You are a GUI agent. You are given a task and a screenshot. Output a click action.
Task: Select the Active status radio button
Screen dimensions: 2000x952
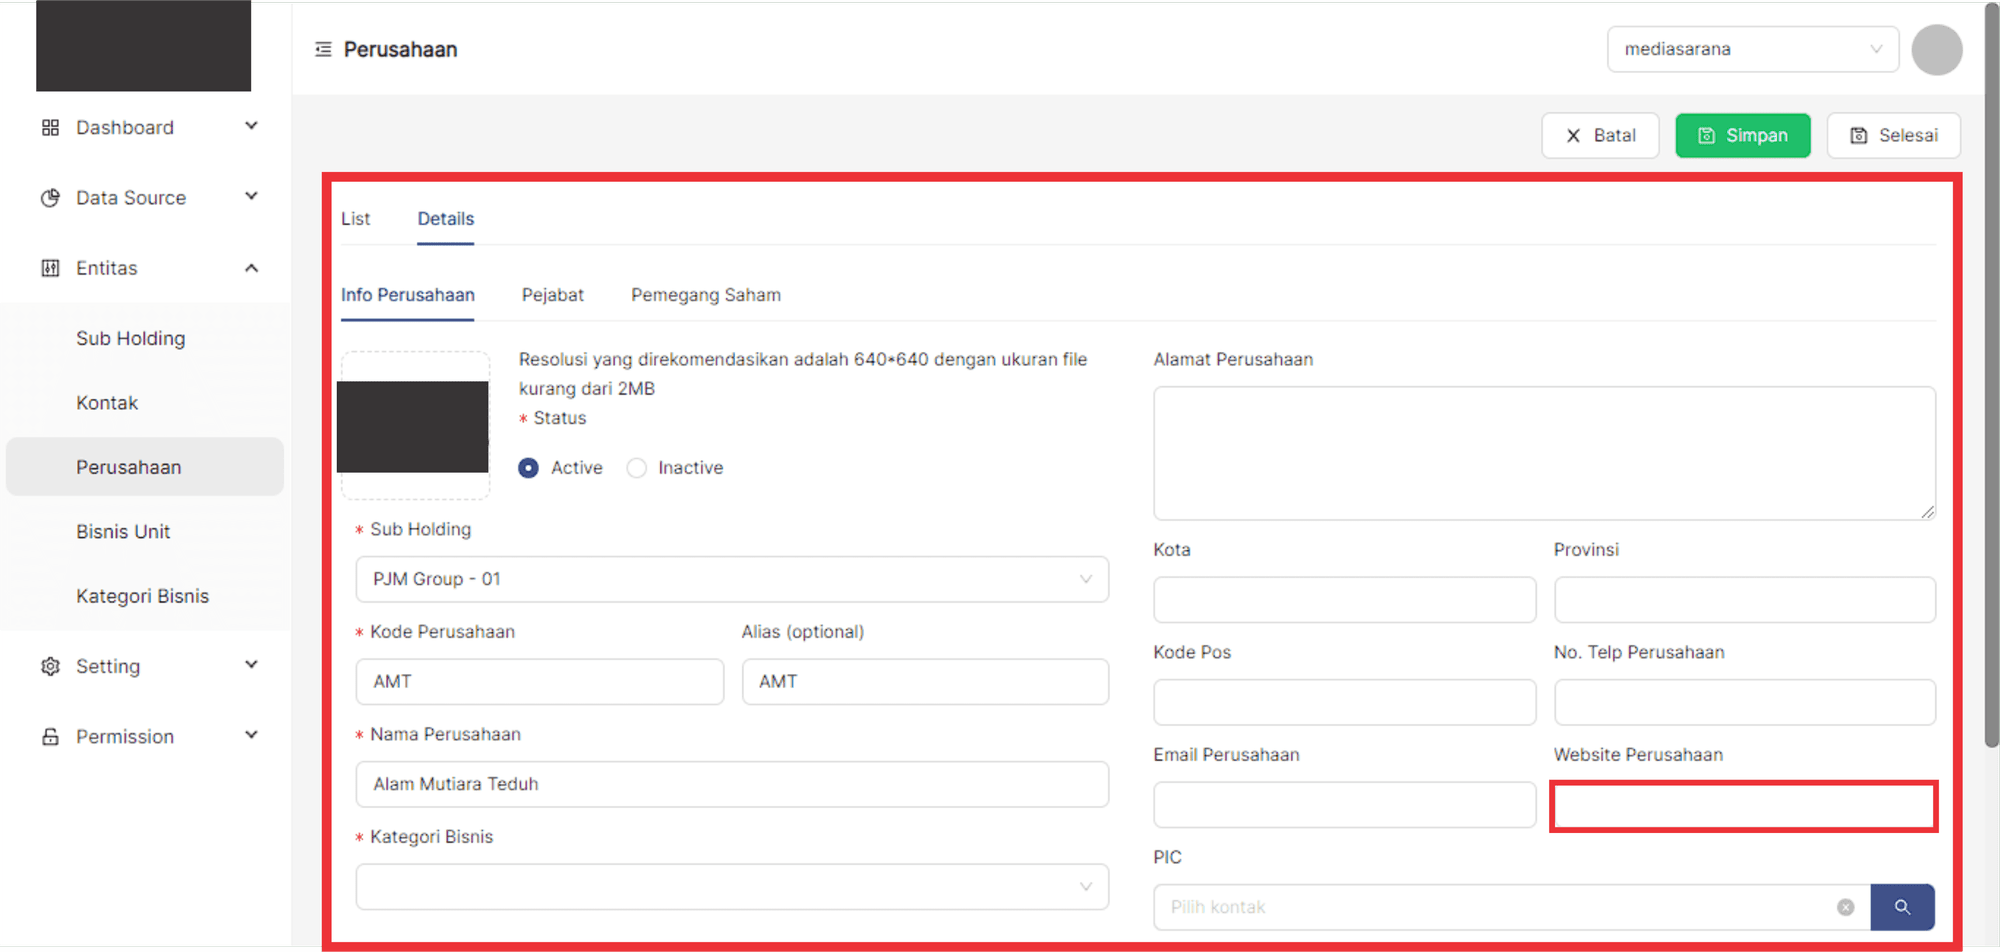[529, 468]
